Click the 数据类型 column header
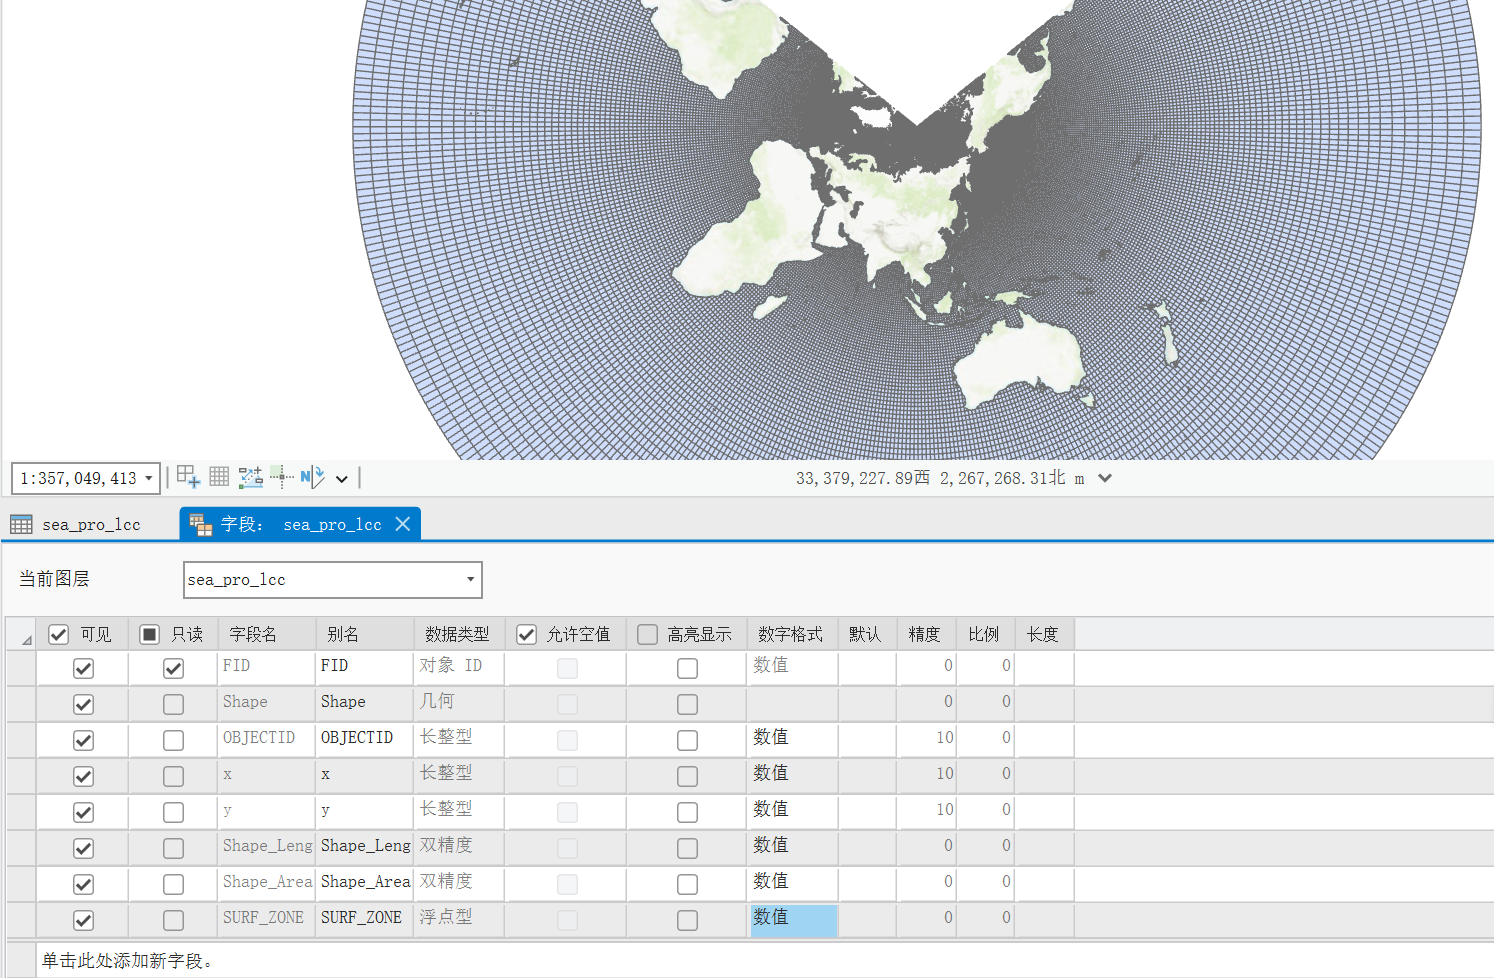Image resolution: width=1494 pixels, height=978 pixels. click(x=457, y=635)
